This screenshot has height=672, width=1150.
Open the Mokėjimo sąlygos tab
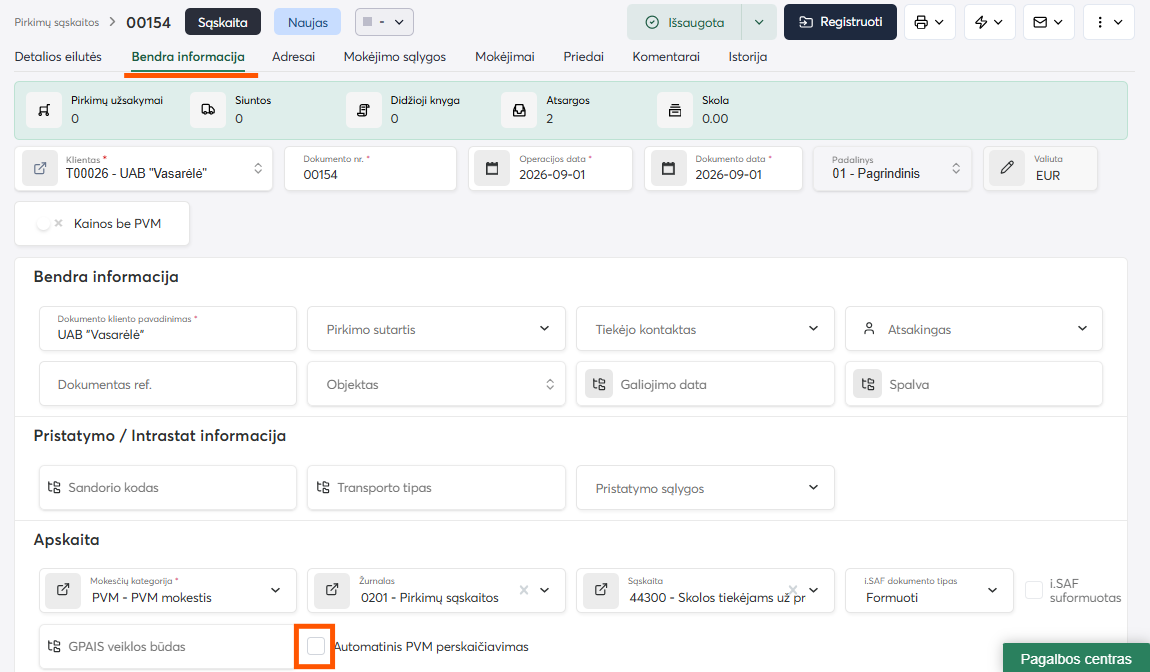(395, 56)
